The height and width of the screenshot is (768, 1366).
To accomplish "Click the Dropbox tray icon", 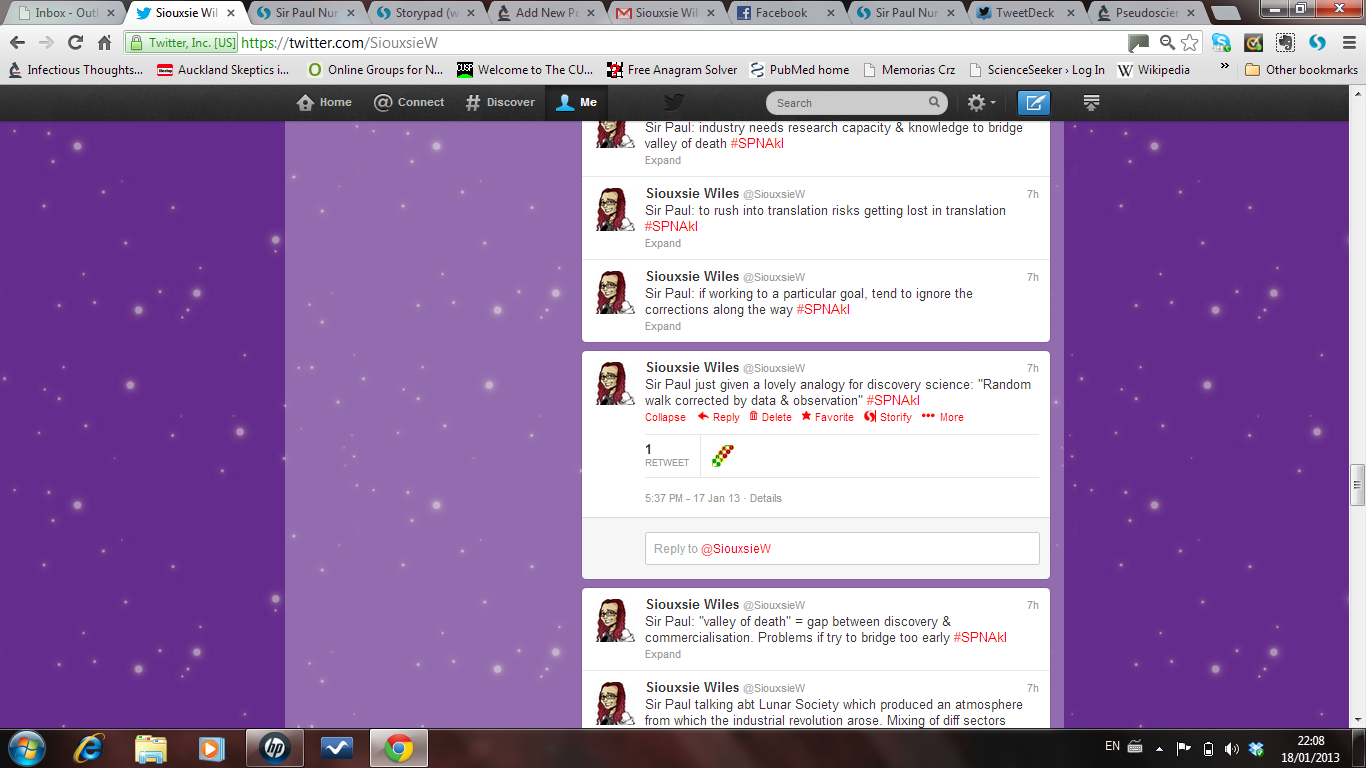I will pos(1257,748).
